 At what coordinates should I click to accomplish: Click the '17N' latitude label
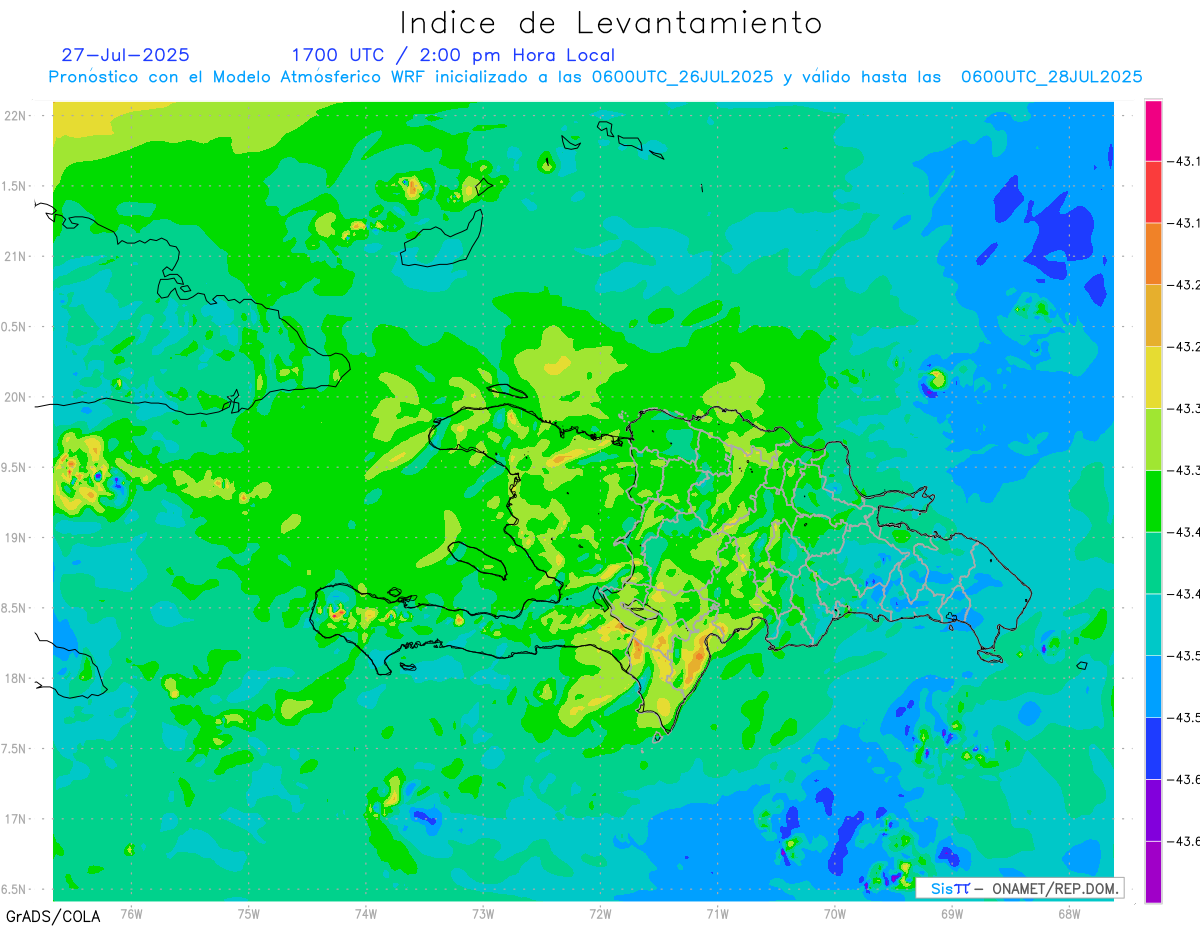point(16,819)
